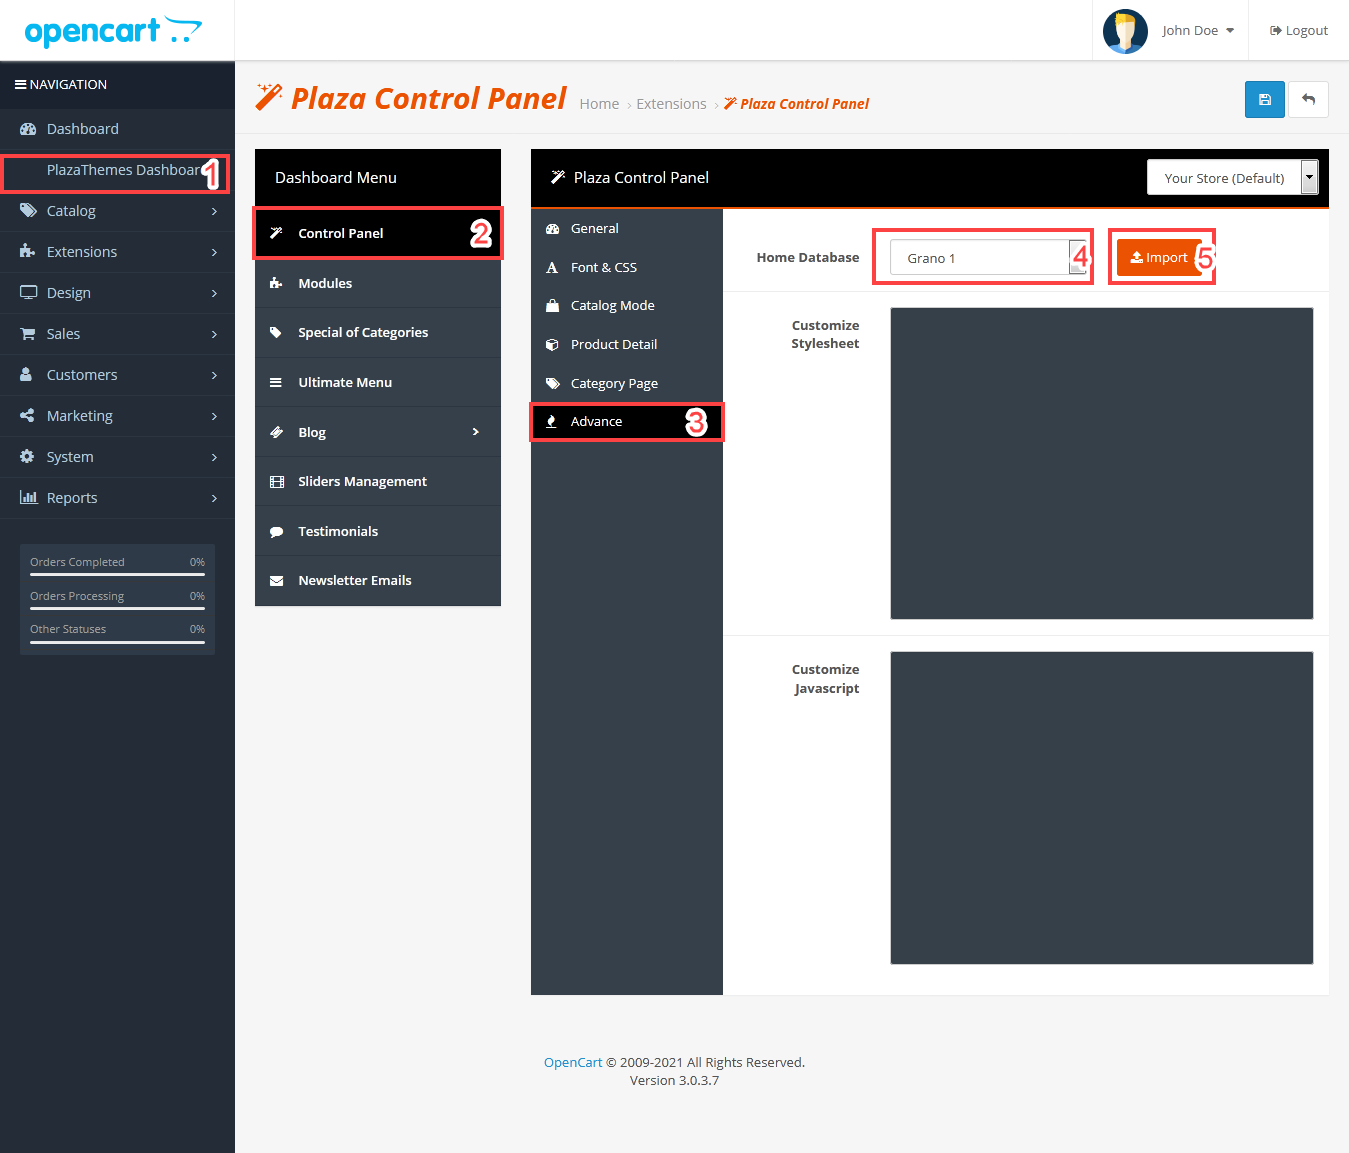Viewport: 1349px width, 1153px height.
Task: Click the wand icon in the Plaza Control Panel header
Action: (558, 177)
